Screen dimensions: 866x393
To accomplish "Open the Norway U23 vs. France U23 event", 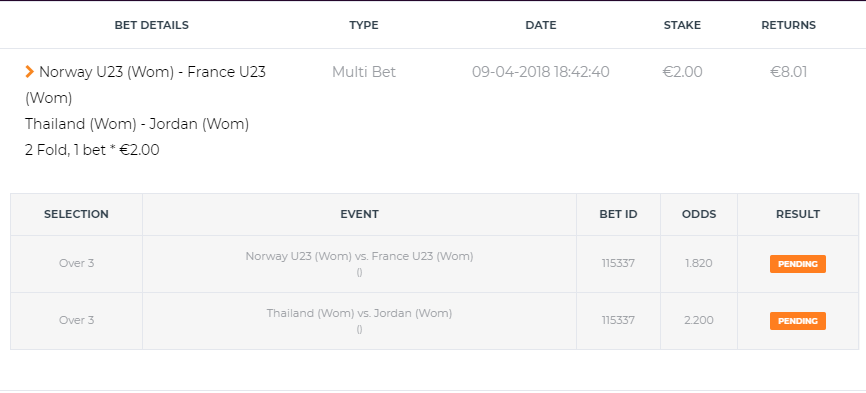I will [x=360, y=257].
